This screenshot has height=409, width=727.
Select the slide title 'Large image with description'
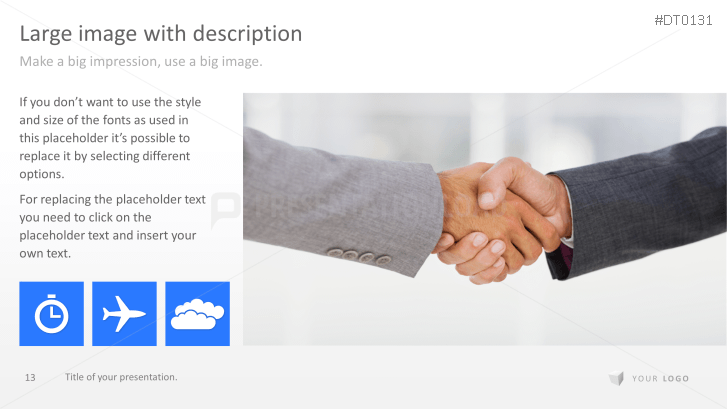pos(160,34)
